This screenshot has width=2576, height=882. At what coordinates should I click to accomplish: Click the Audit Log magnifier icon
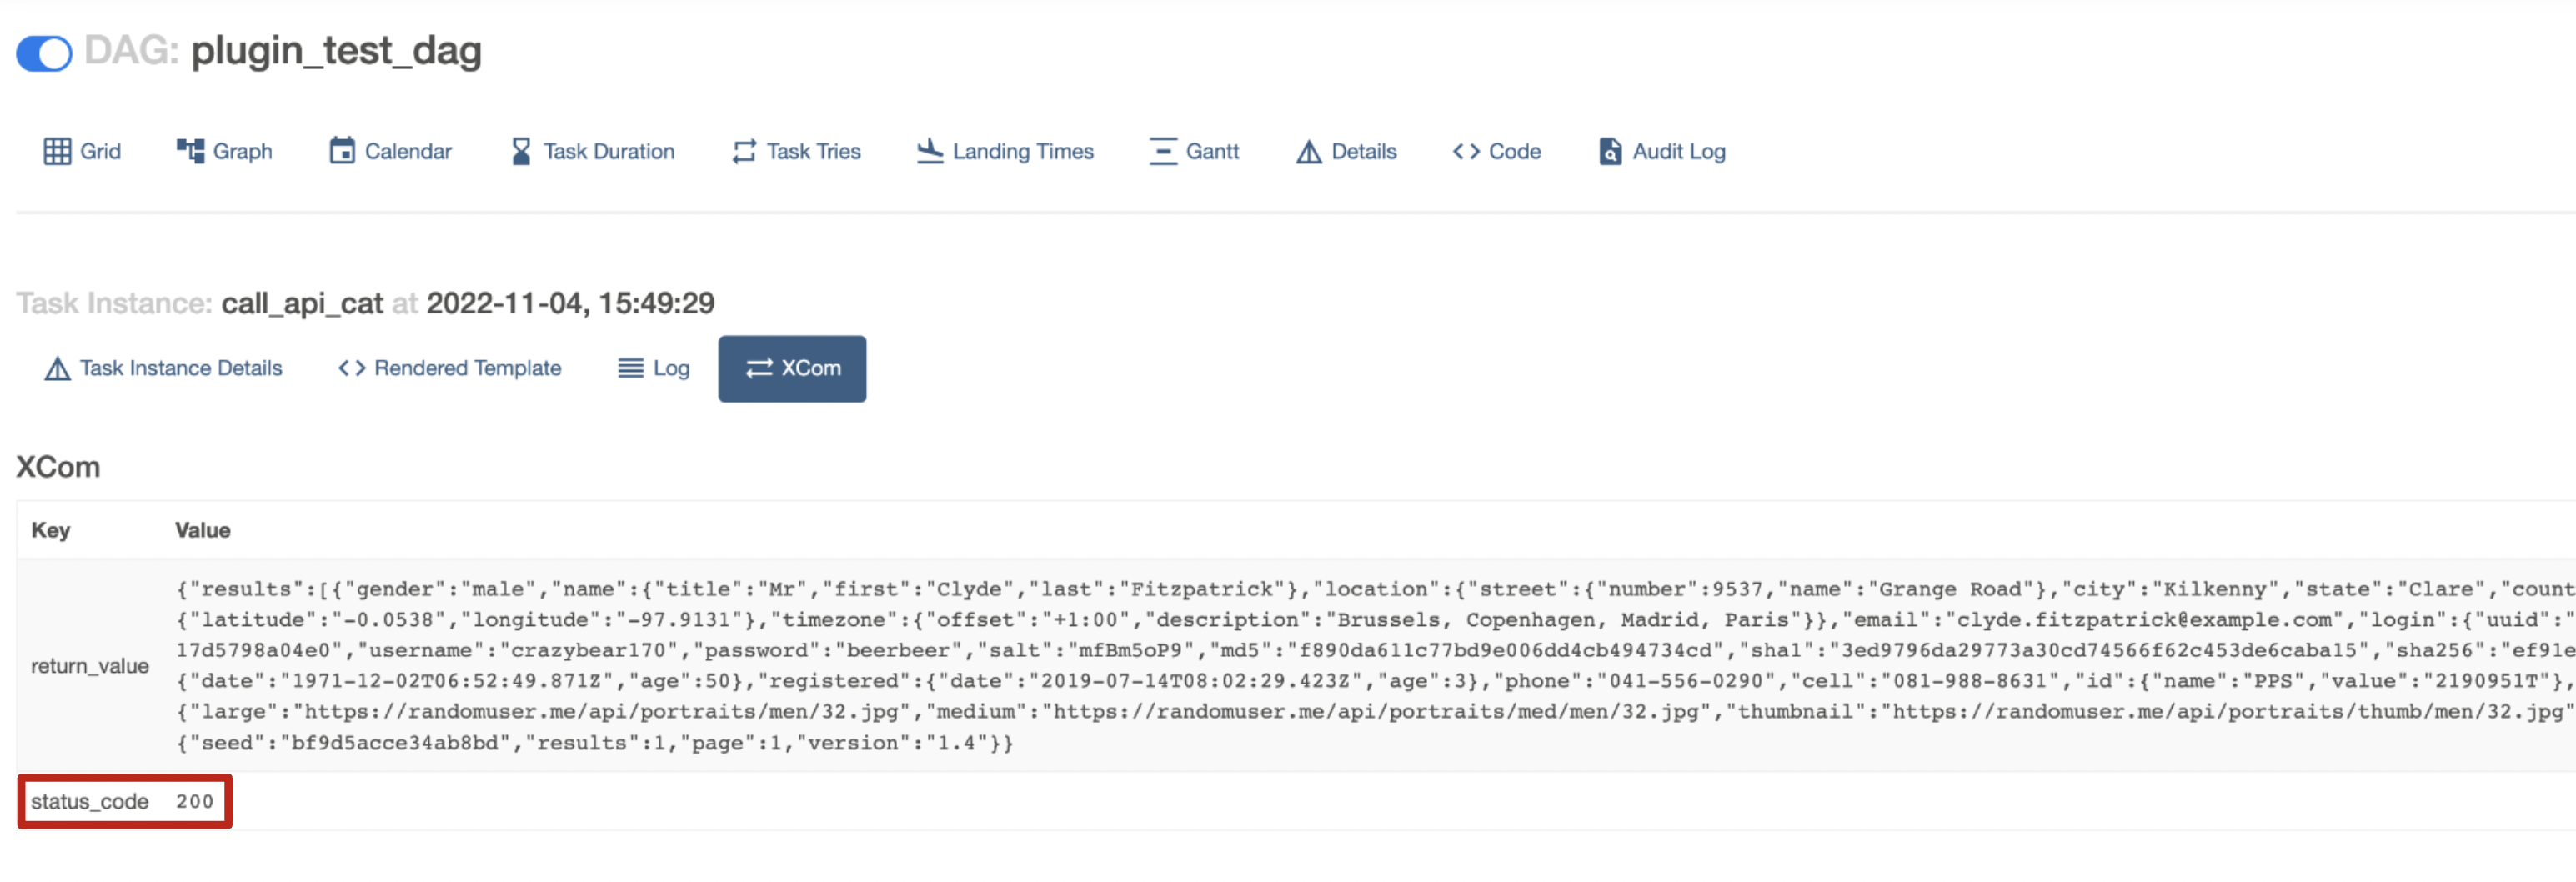point(1609,151)
